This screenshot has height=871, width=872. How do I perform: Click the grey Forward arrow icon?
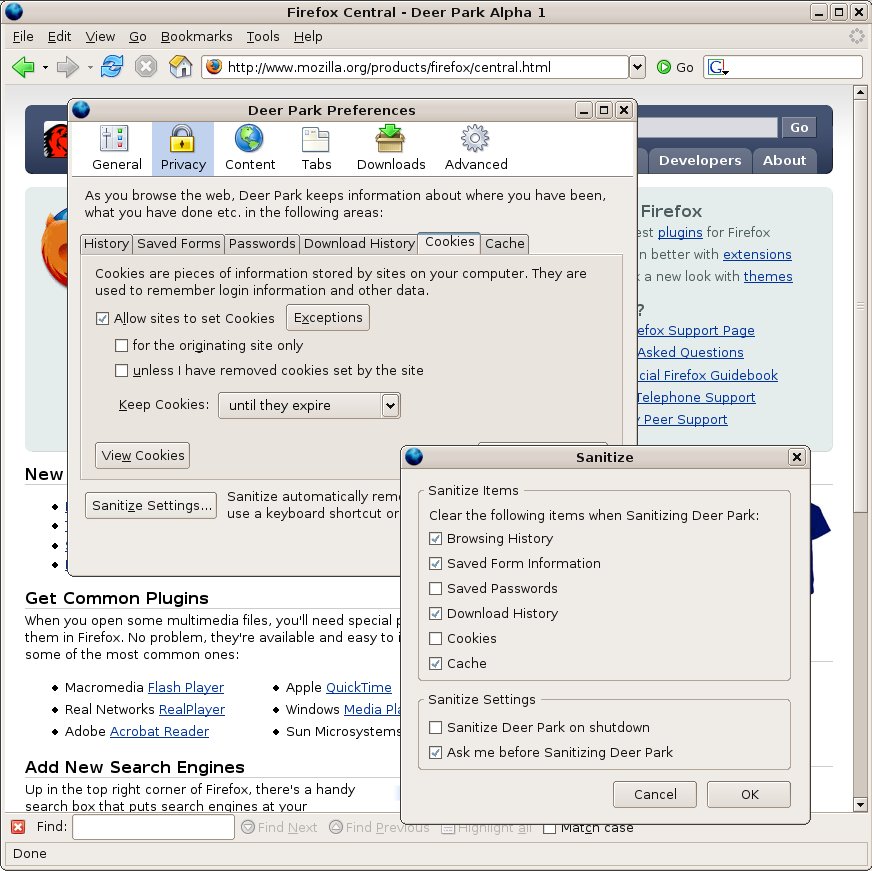[x=68, y=67]
